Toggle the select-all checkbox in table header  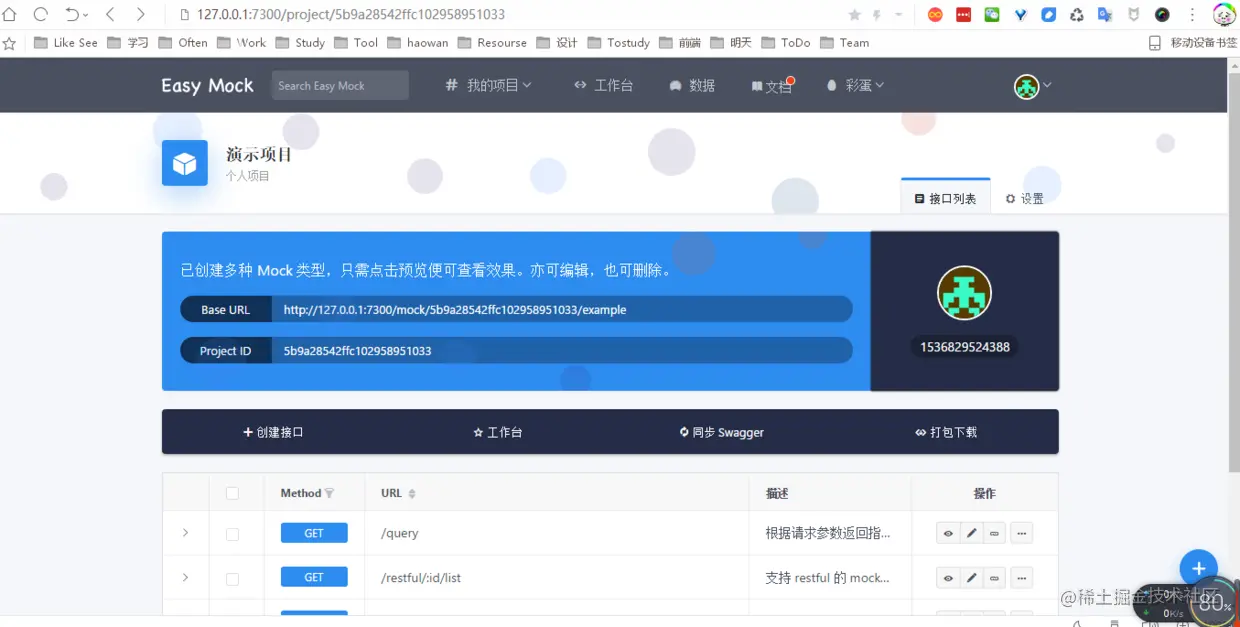232,493
